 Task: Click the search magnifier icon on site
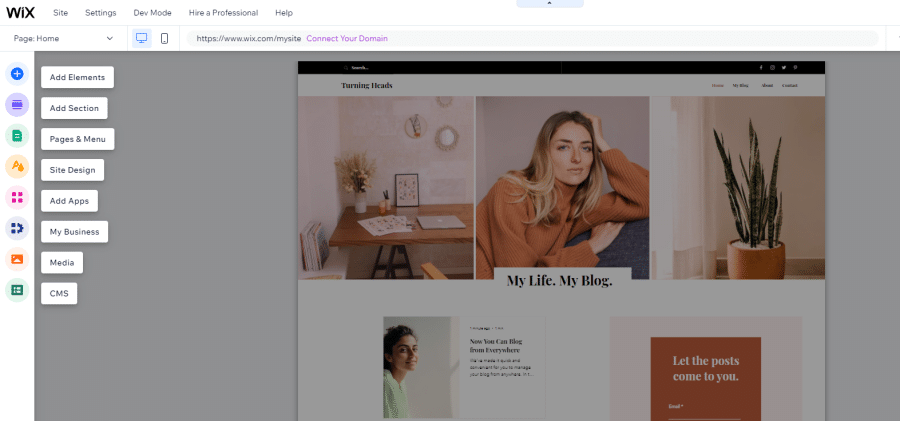(346, 68)
